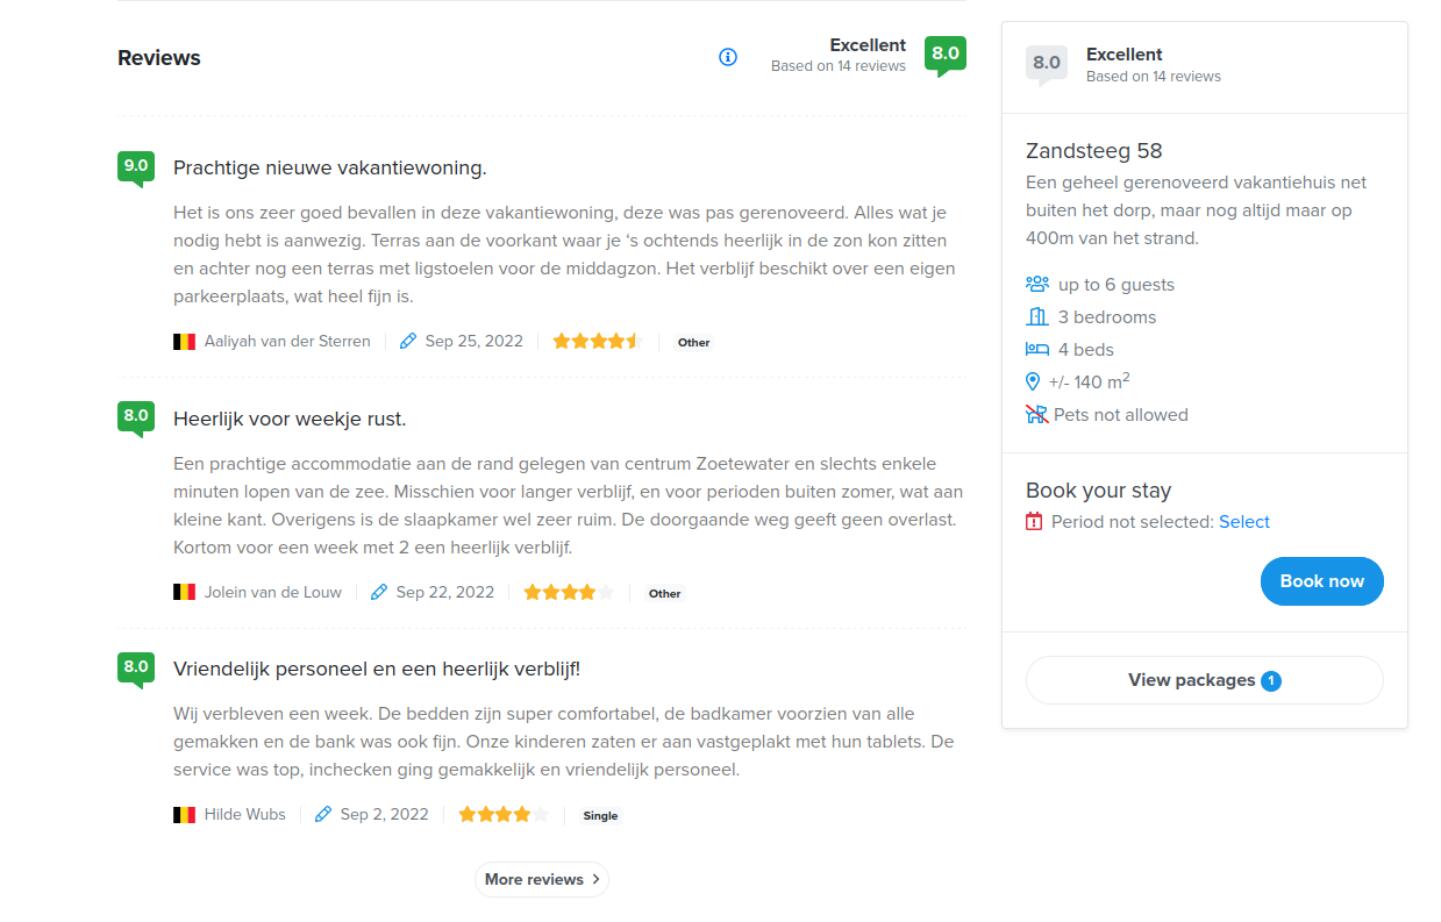Viewport: 1441px width, 922px height.
Task: Click Belgian flag beside Aaliyah van der Sterren
Action: point(184,342)
